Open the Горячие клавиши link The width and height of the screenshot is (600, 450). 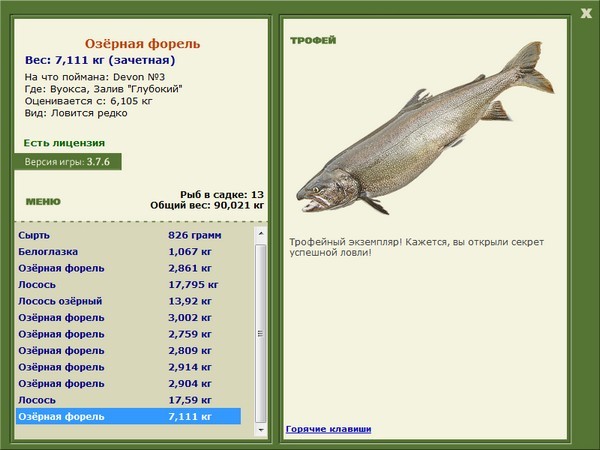328,429
